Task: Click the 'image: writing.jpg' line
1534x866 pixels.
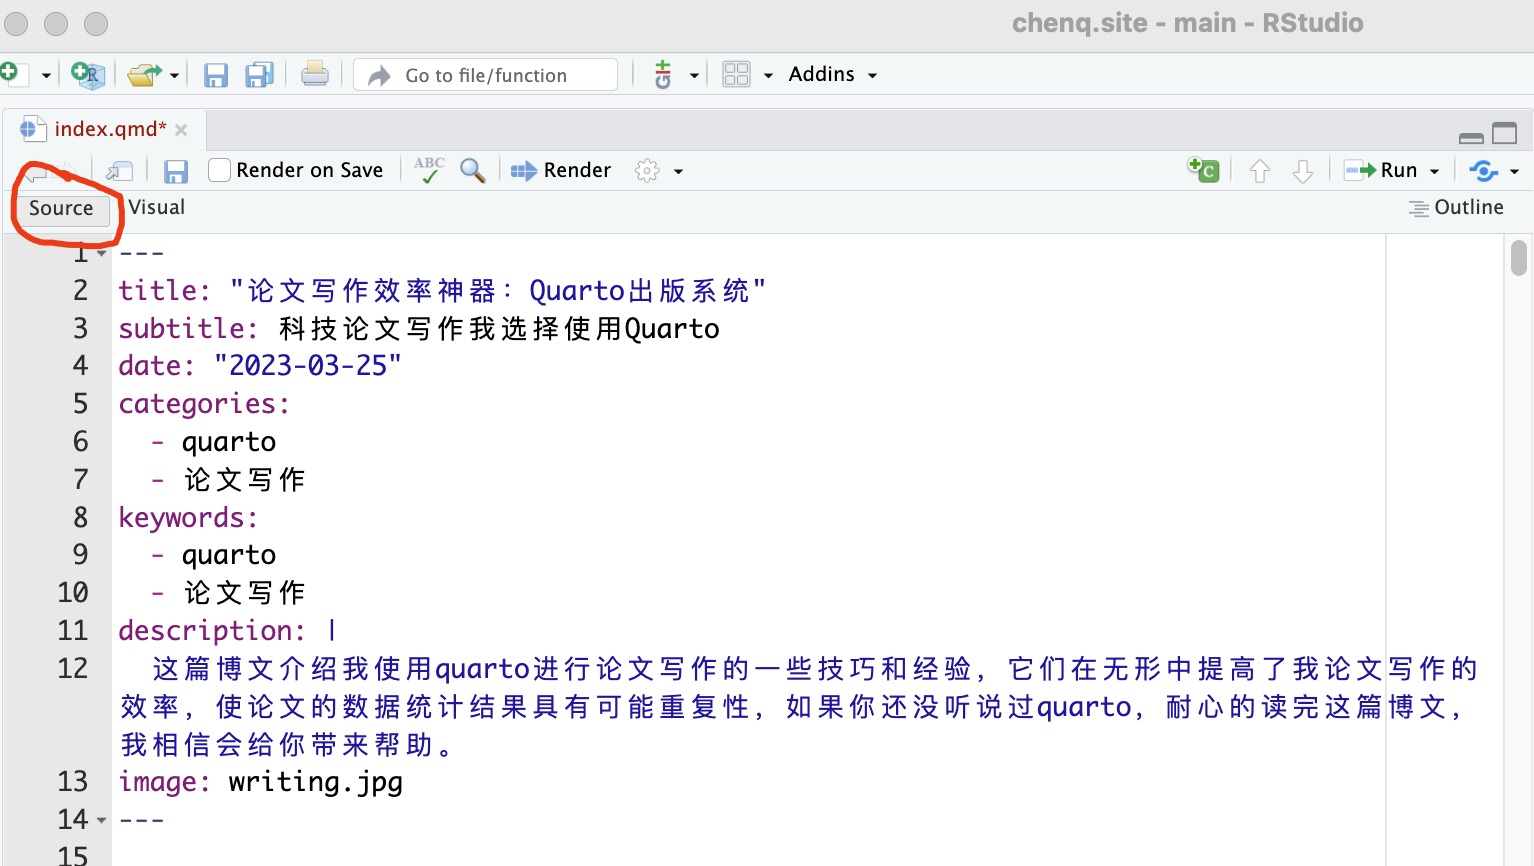Action: click(261, 782)
